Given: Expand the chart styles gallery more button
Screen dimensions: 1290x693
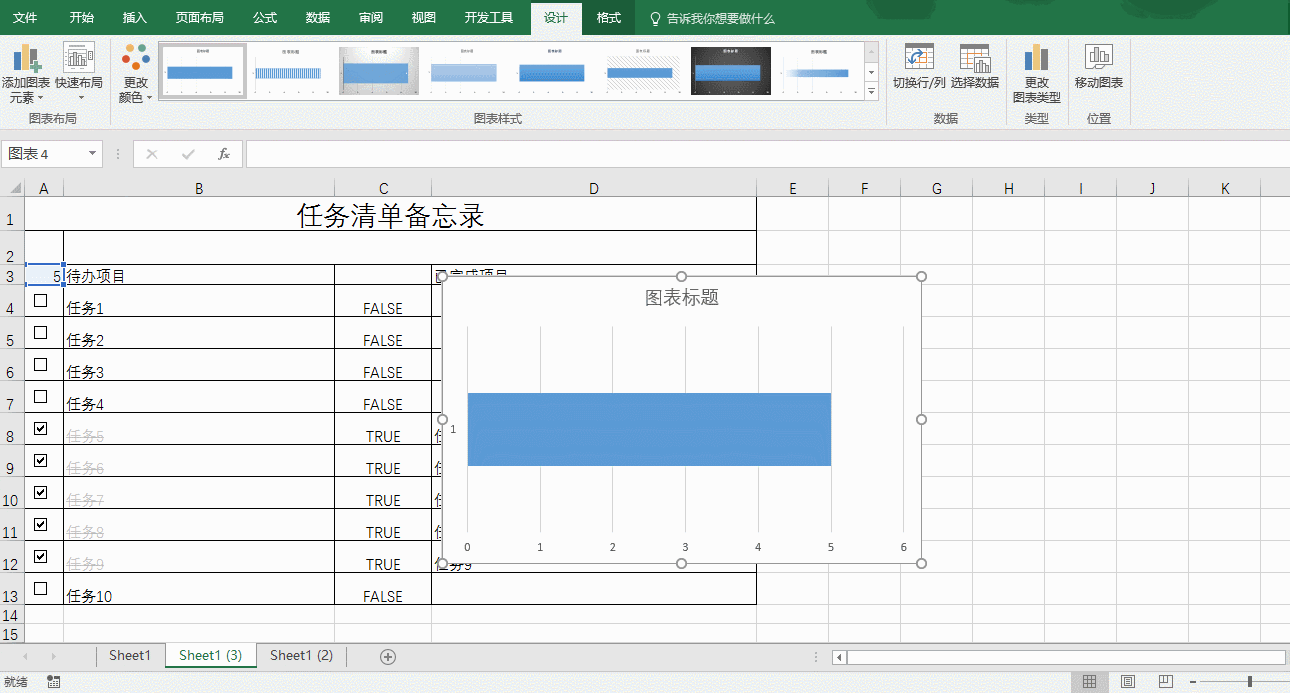Looking at the screenshot, I should (871, 92).
